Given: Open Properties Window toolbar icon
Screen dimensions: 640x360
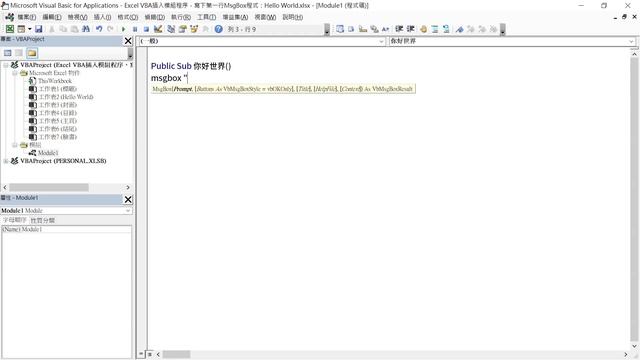Looking at the screenshot, I should pyautogui.click(x=182, y=29).
